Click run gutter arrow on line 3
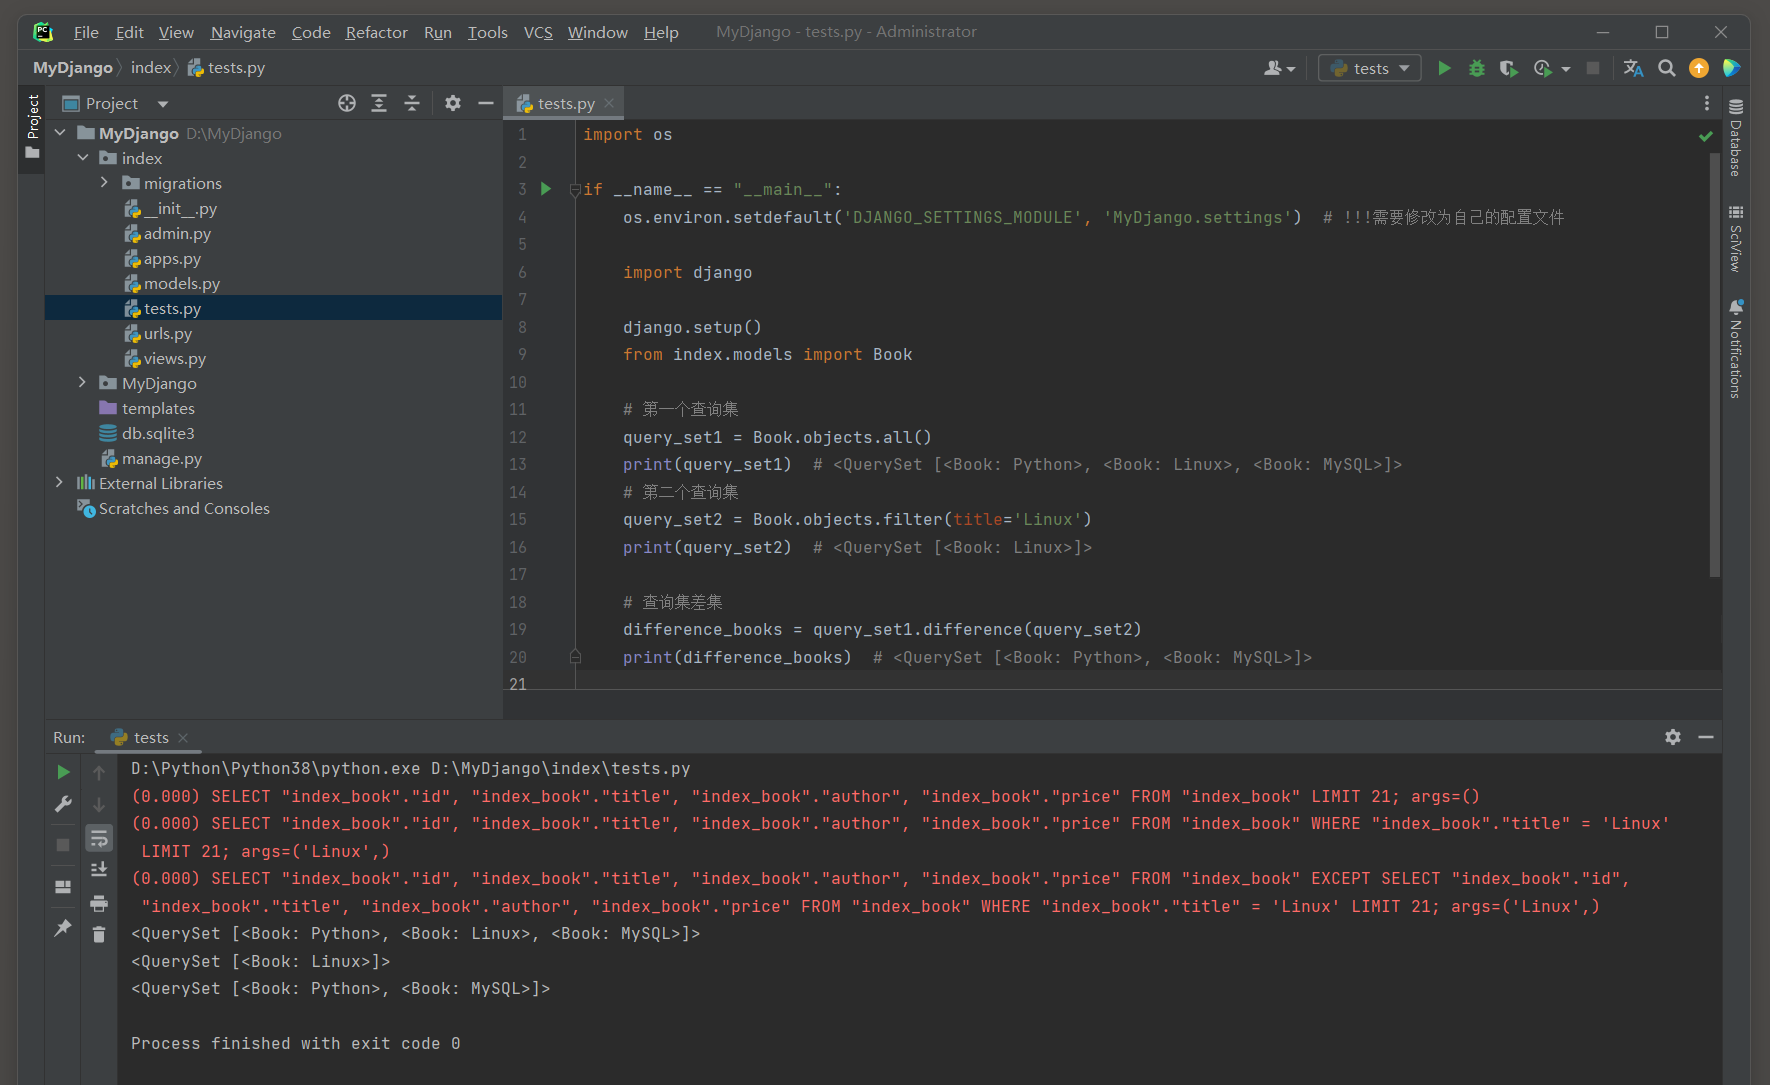The width and height of the screenshot is (1770, 1085). pos(546,189)
